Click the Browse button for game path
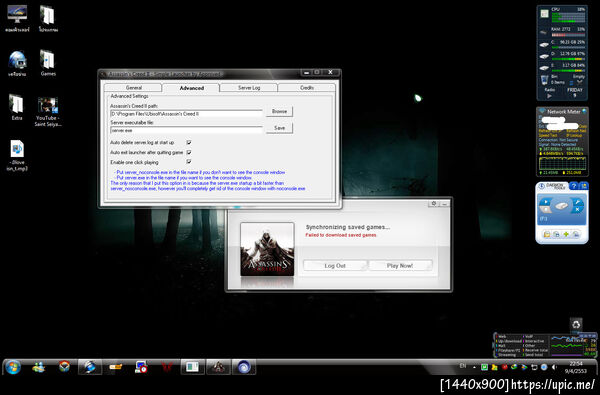Viewport: 600px width, 395px height. (279, 111)
